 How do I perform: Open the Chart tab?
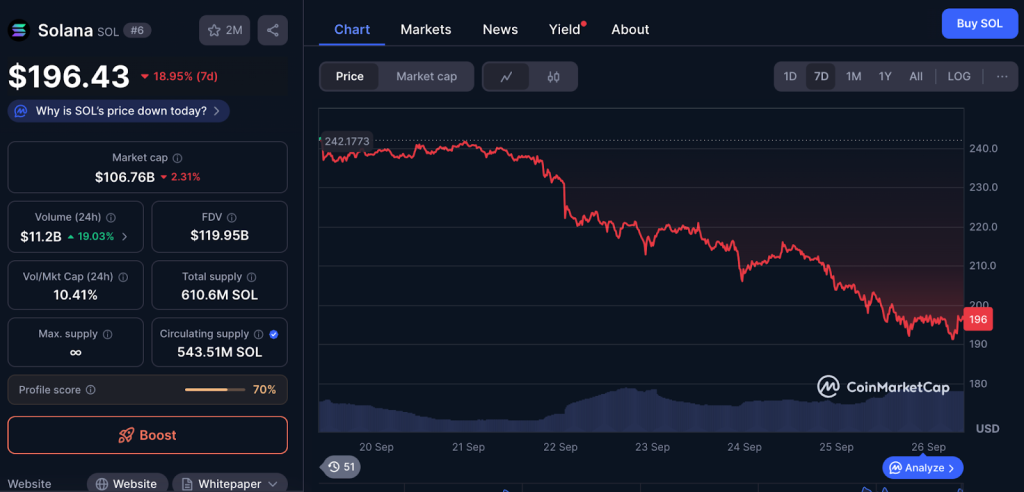pyautogui.click(x=352, y=29)
